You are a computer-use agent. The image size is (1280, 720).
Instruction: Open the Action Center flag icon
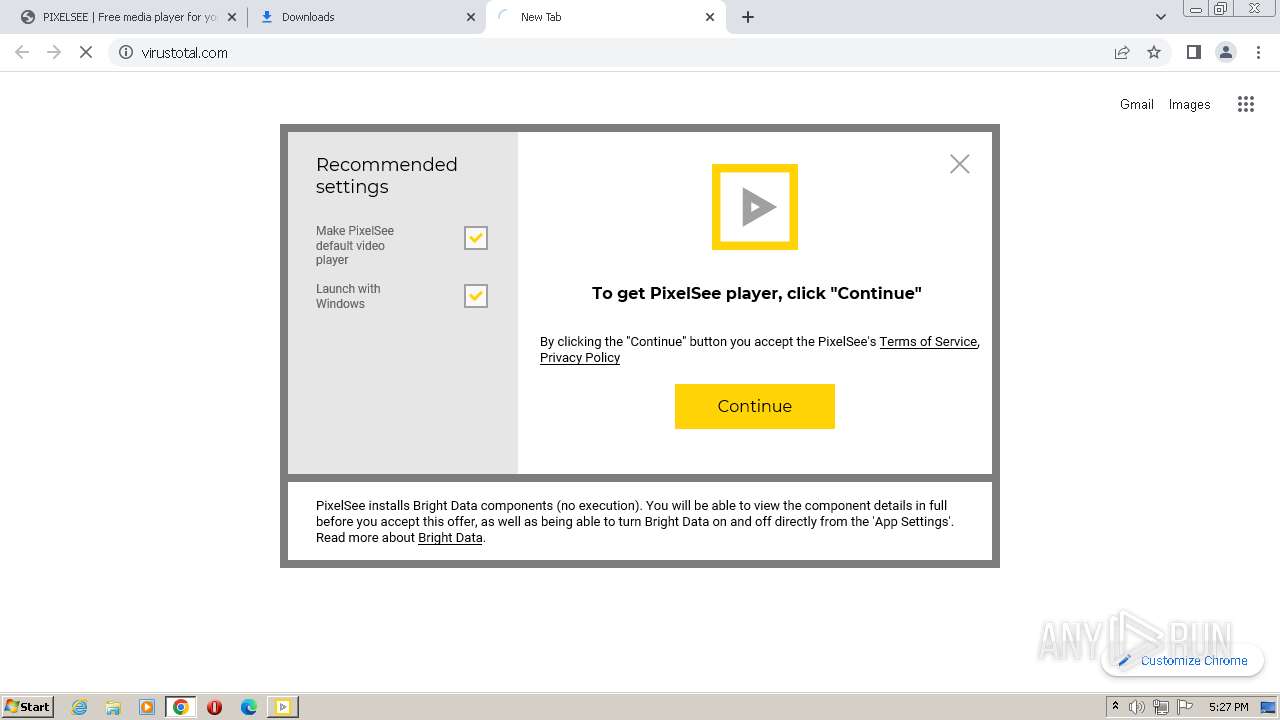pyautogui.click(x=1184, y=707)
